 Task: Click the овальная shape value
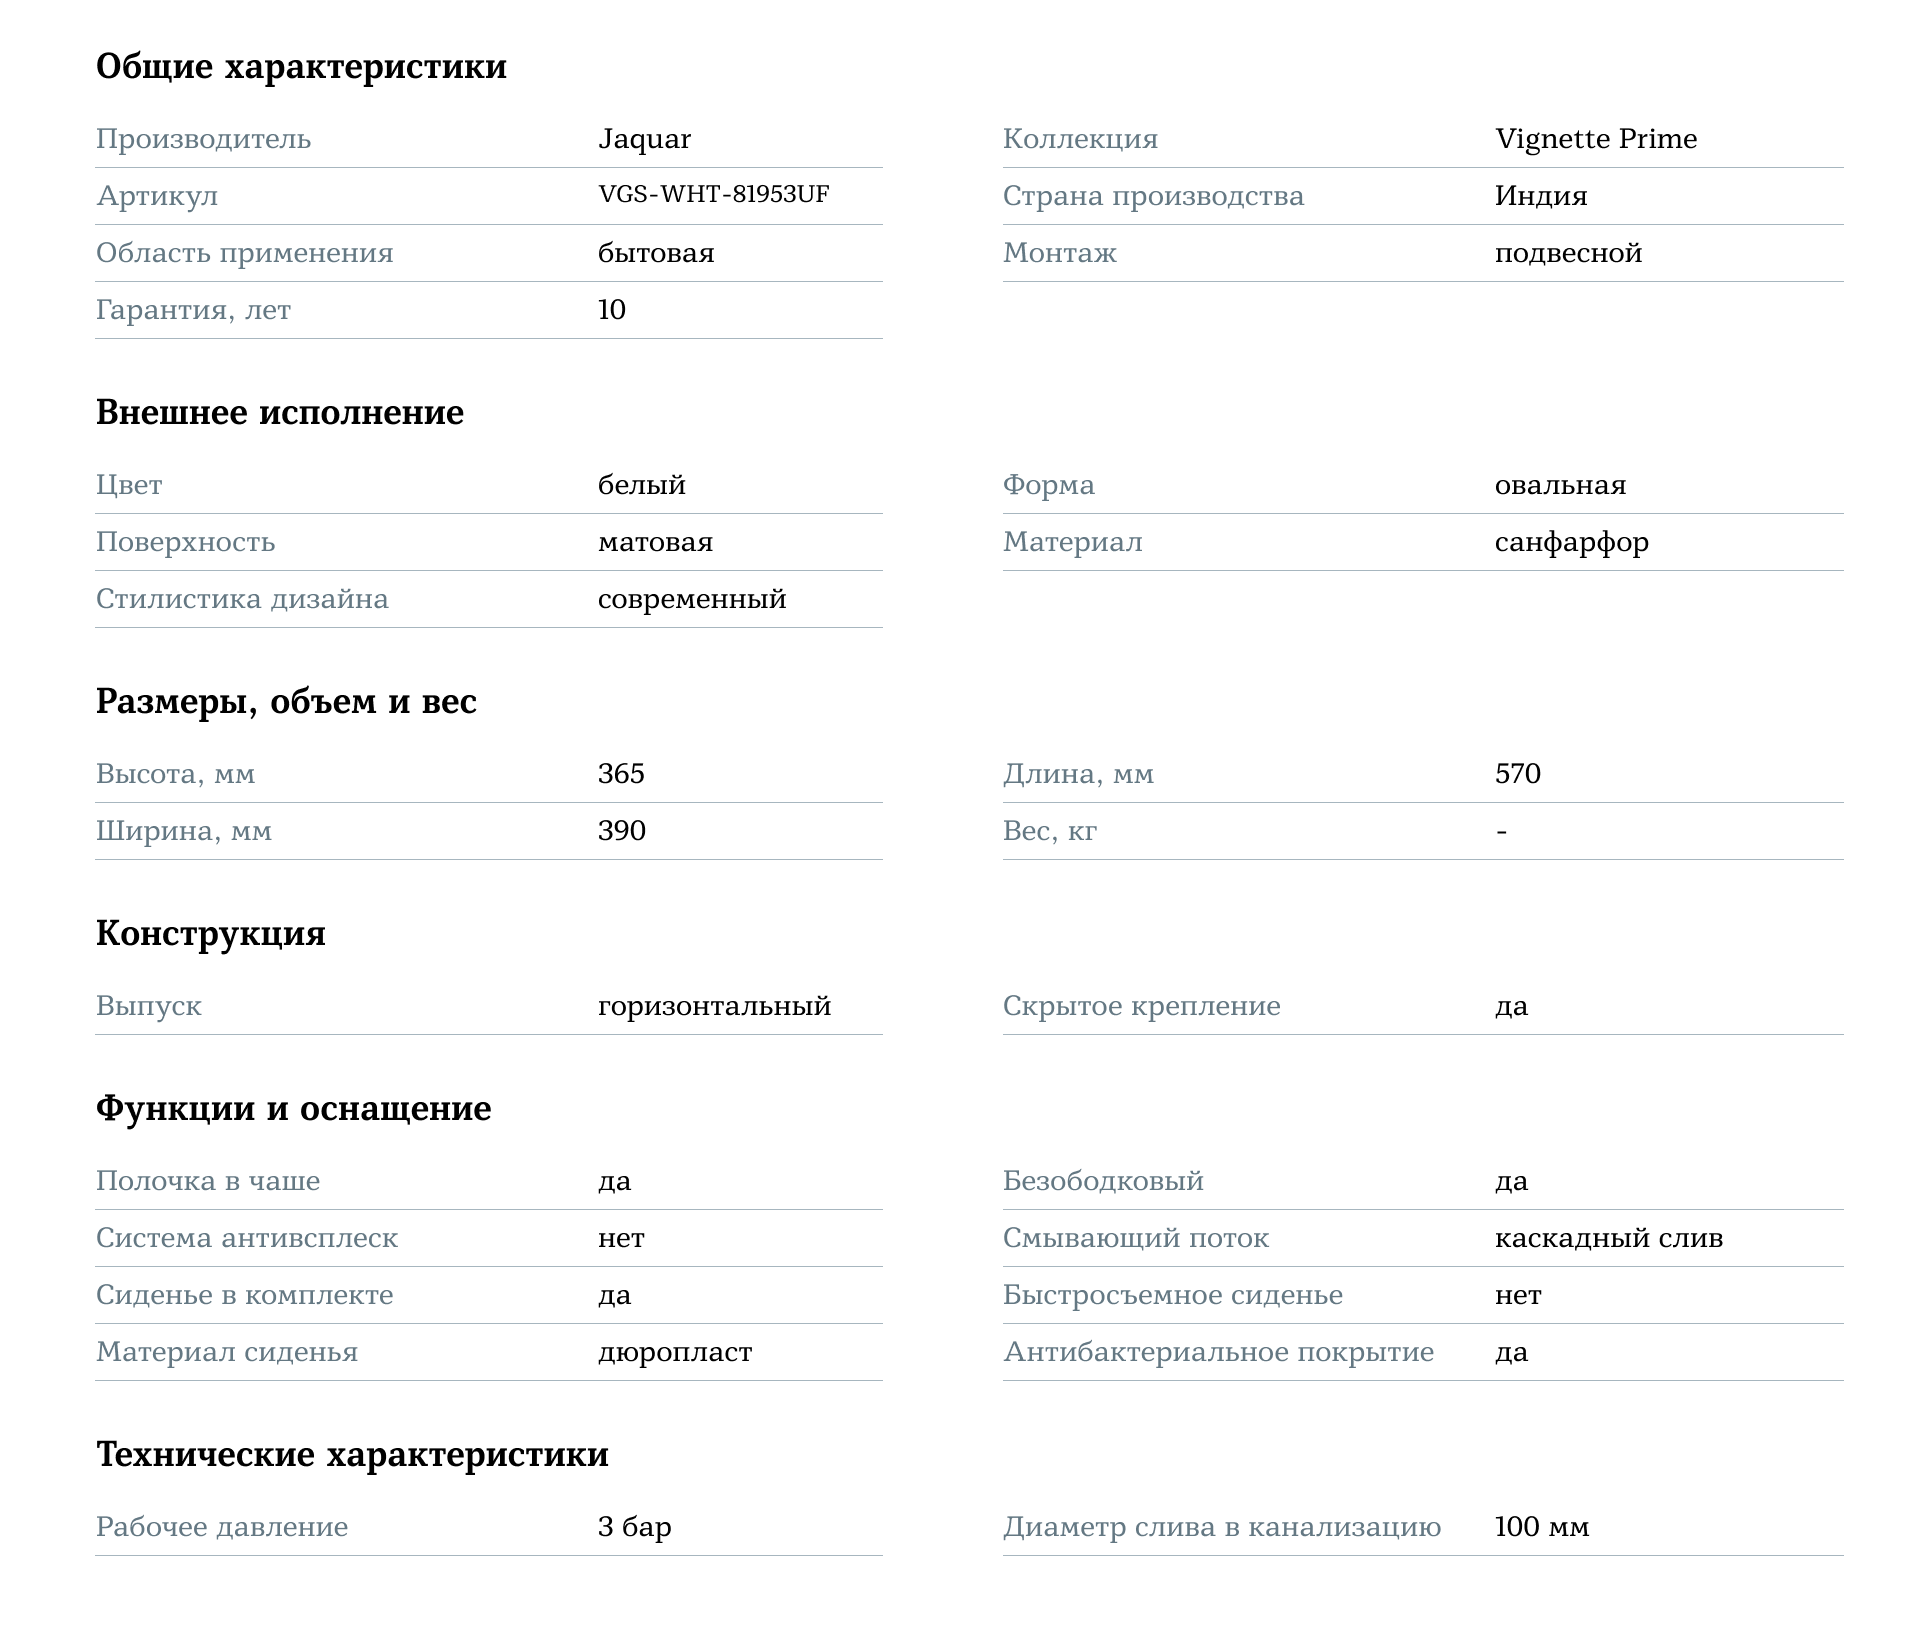1560,485
